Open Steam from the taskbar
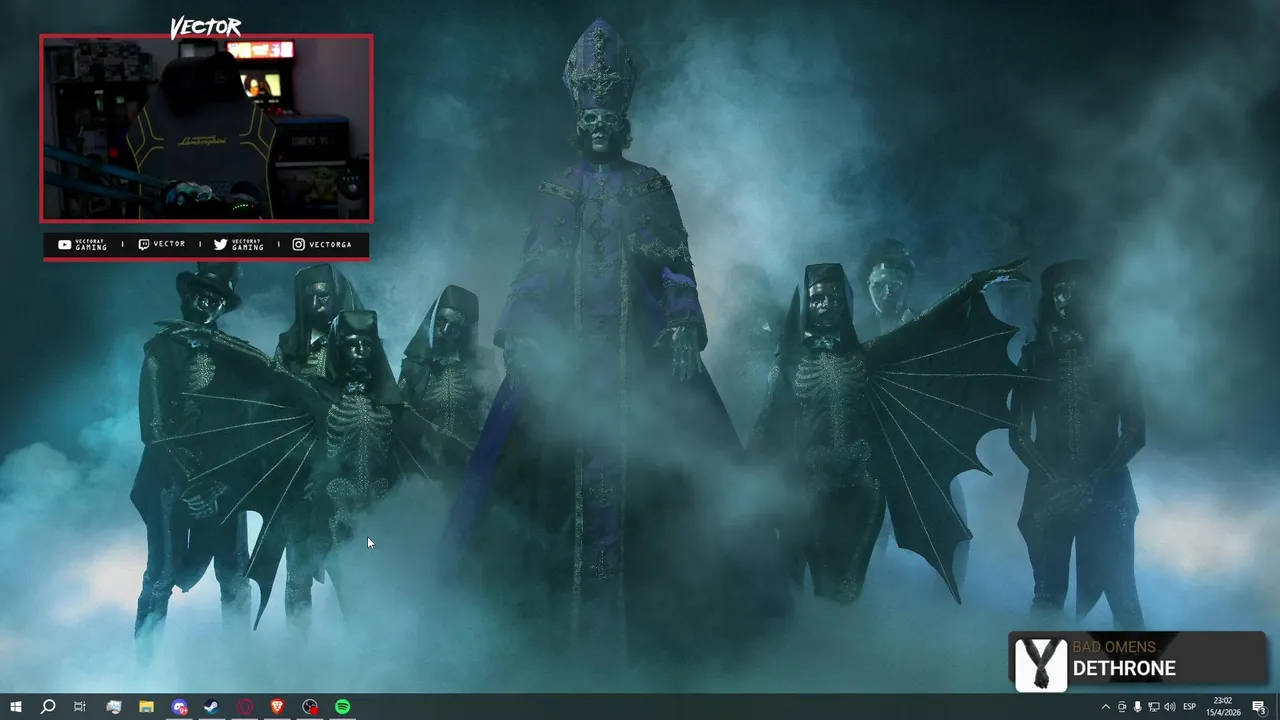Image resolution: width=1280 pixels, height=720 pixels. [x=212, y=707]
